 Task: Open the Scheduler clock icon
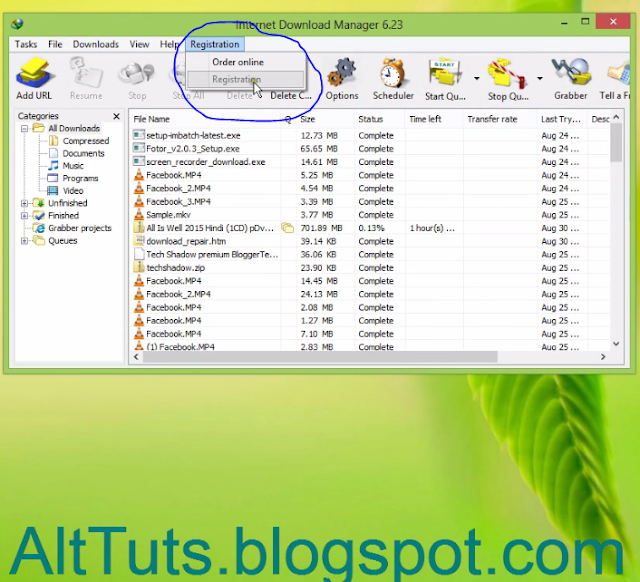pyautogui.click(x=393, y=73)
